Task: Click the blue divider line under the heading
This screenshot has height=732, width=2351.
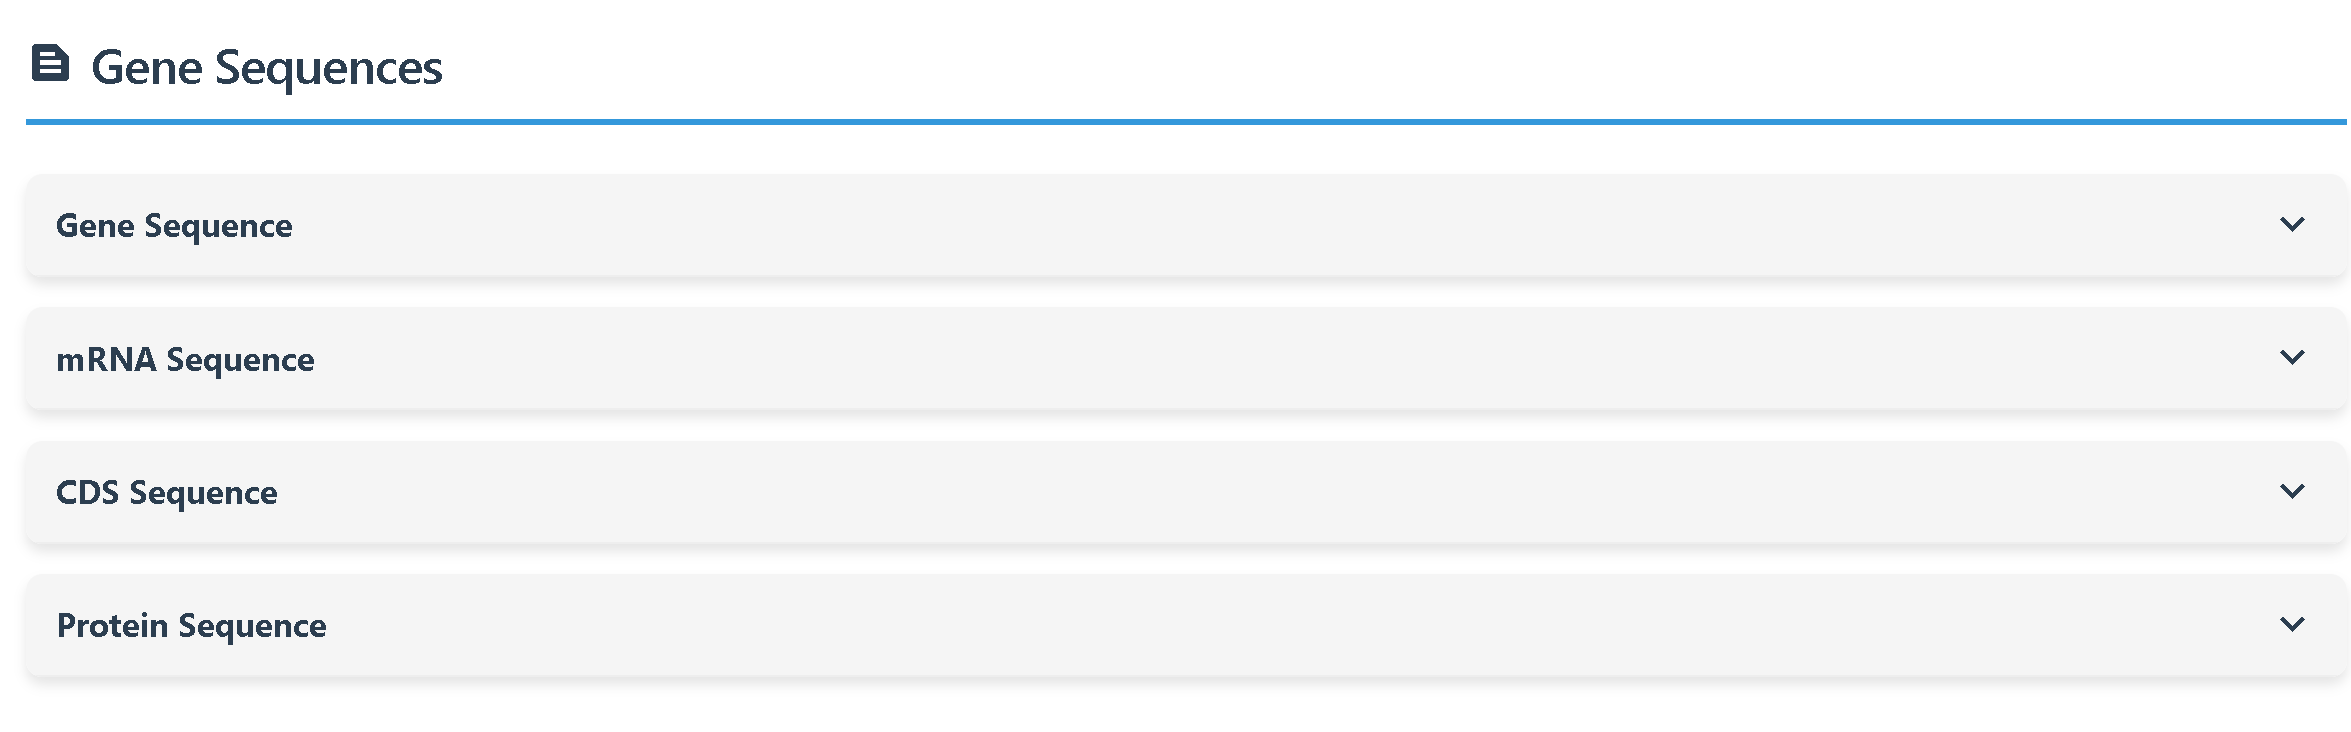Action: [1185, 122]
